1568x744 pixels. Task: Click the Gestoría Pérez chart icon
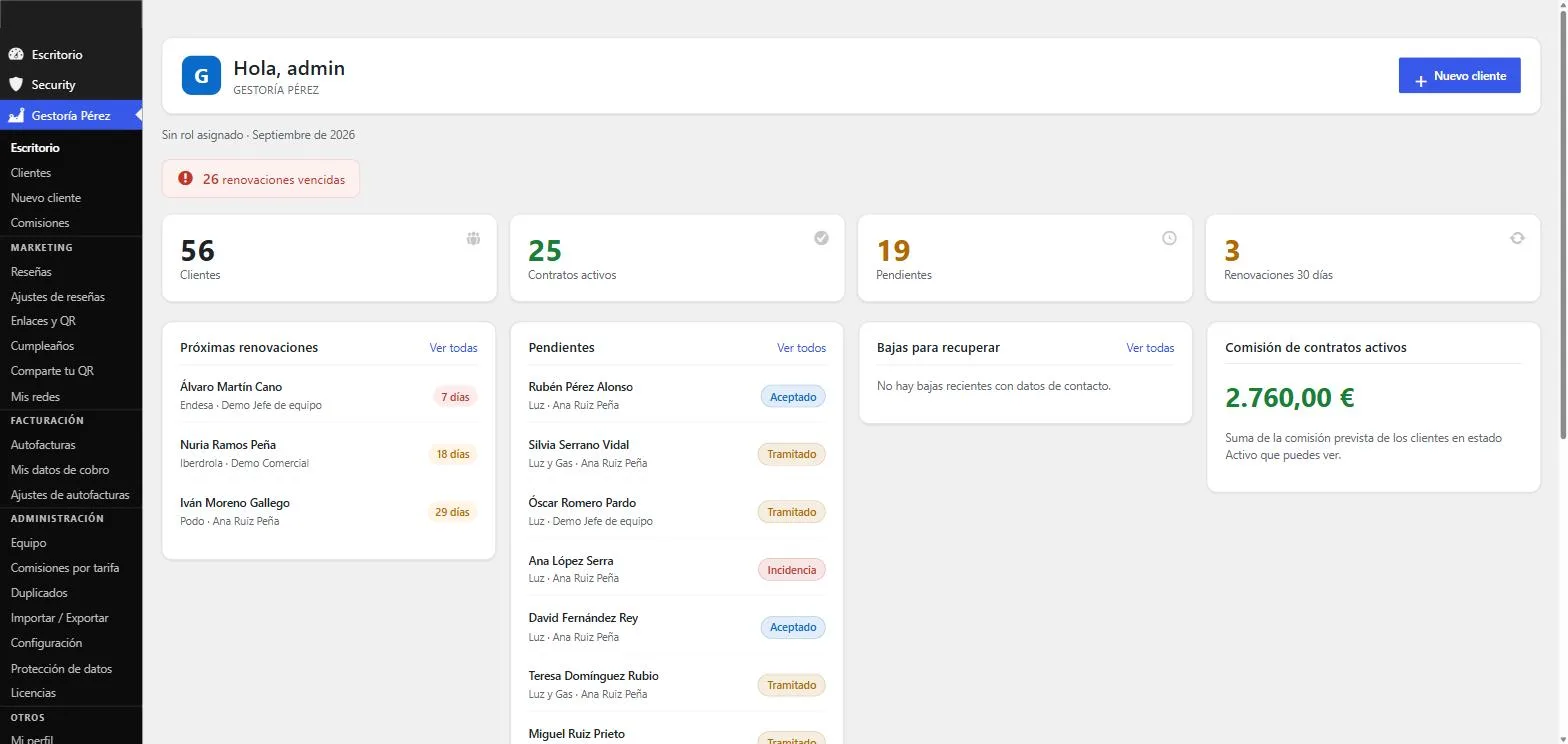click(x=16, y=115)
